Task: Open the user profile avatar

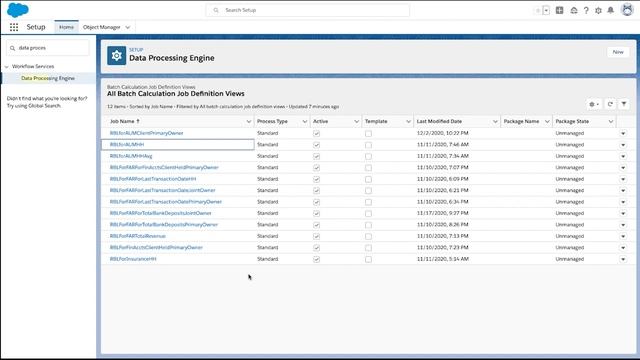Action: tap(627, 9)
